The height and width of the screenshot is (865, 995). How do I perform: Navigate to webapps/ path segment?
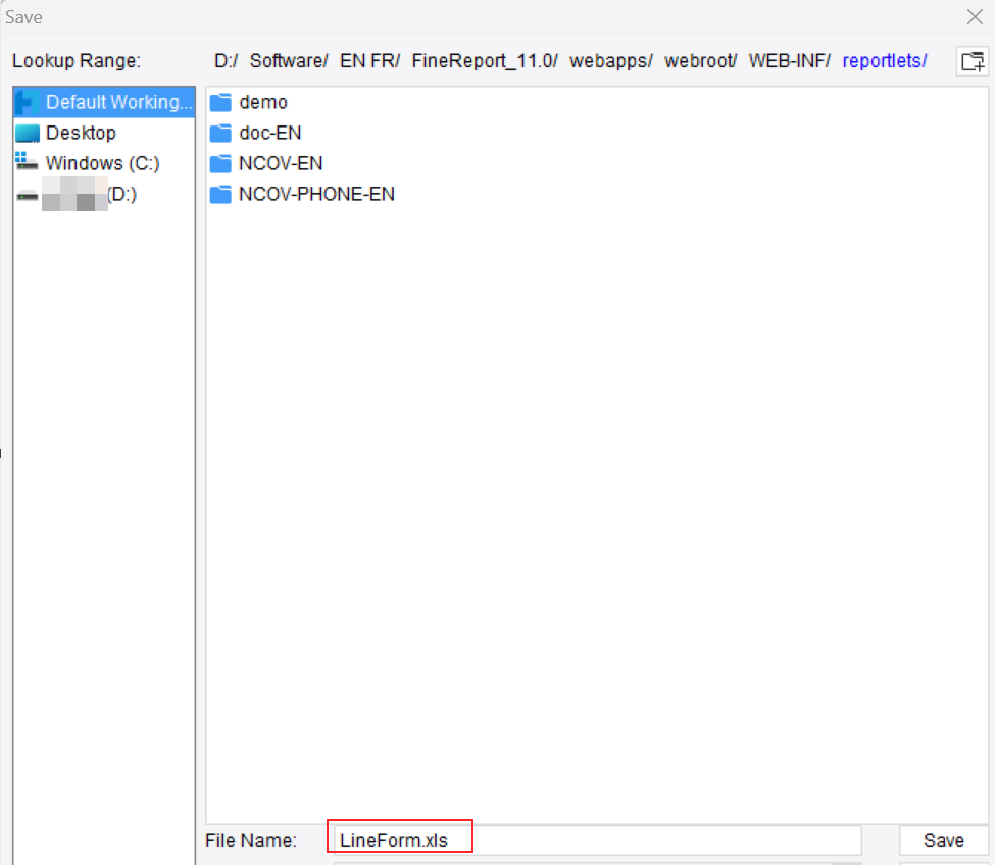pos(610,61)
